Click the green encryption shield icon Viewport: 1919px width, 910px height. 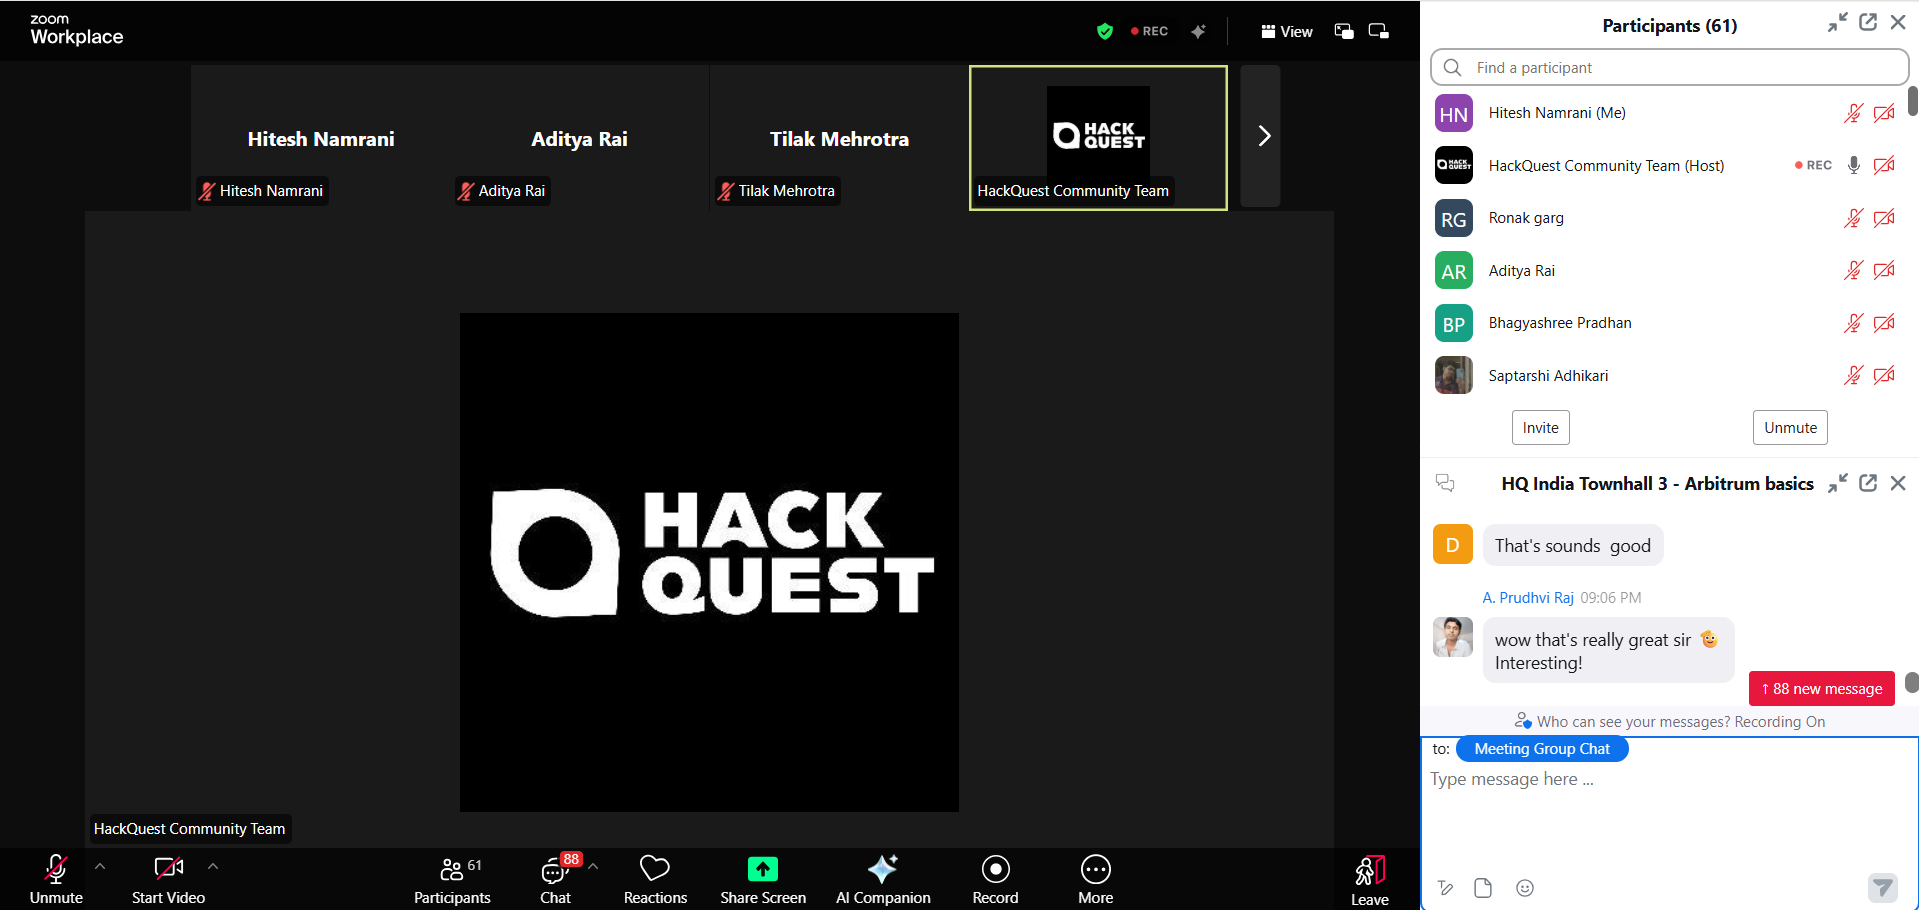[1105, 32]
